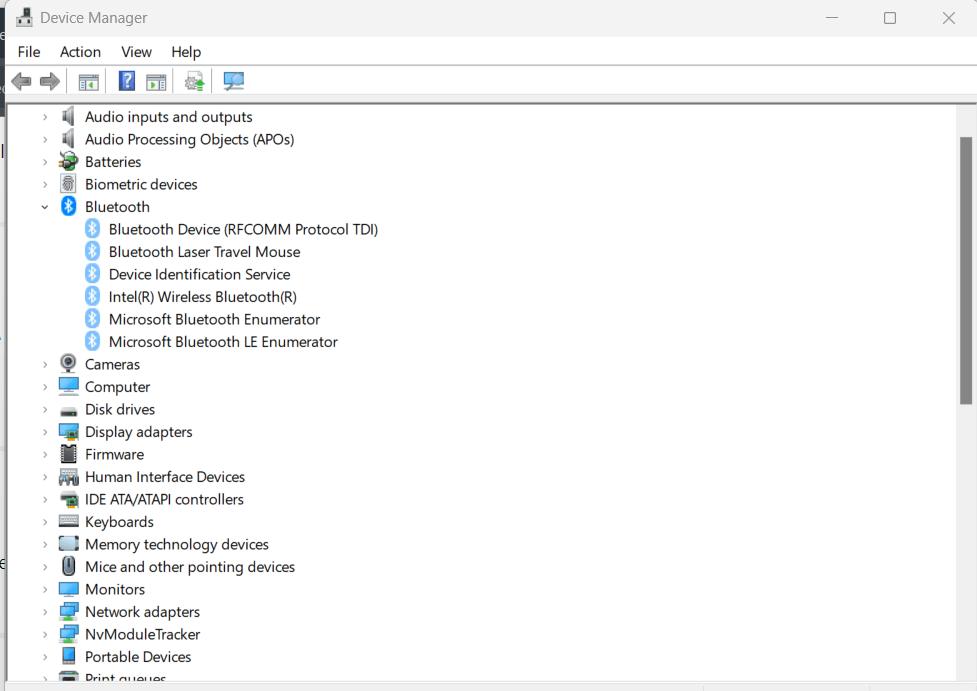Select the Portable Devices label
This screenshot has width=977, height=691.
(x=138, y=657)
